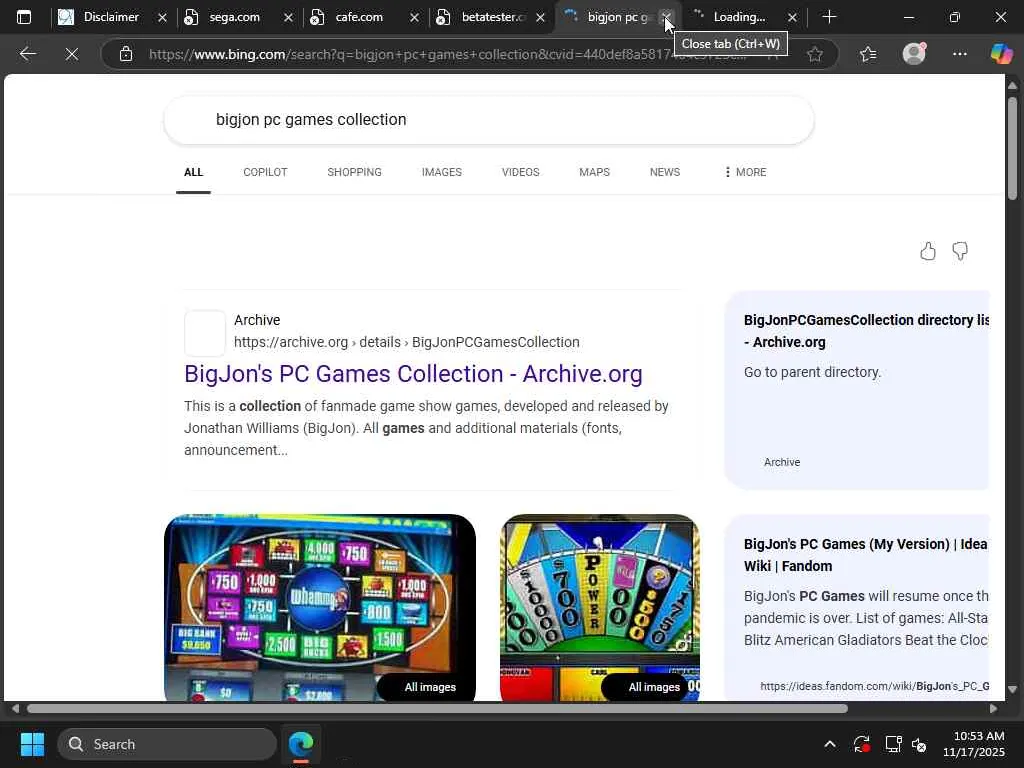Click the scroll-up arrow of the page
Screen dimensions: 1024x768
(1012, 85)
